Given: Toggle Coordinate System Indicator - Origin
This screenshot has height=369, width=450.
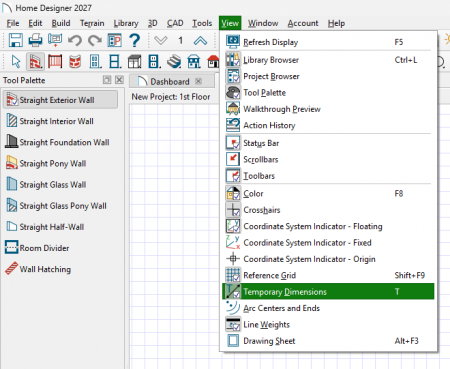Looking at the screenshot, I should 328,259.
